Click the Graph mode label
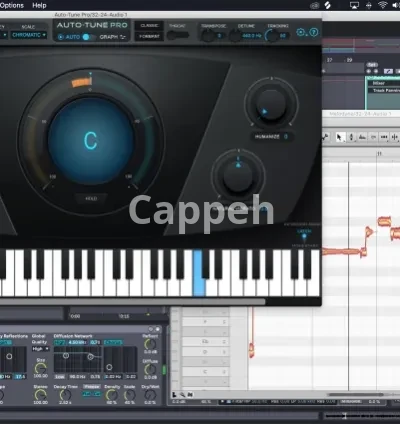400x424 pixels. 109,37
